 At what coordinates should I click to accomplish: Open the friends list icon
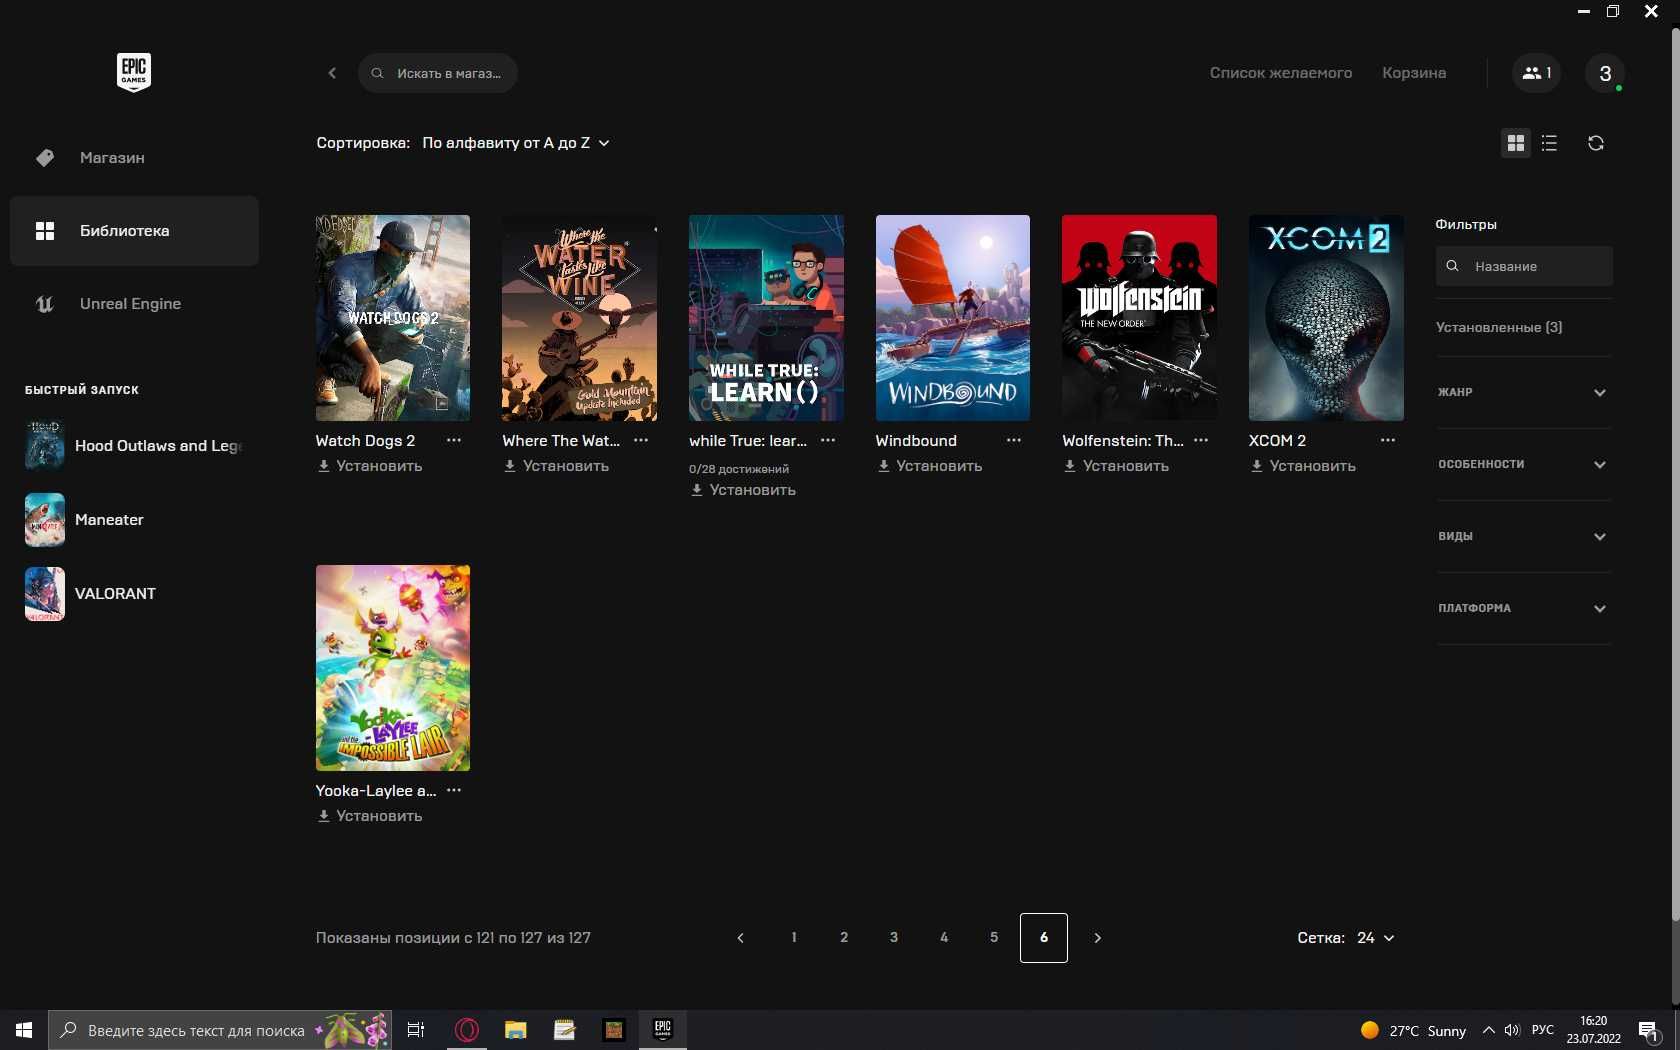coord(1536,73)
